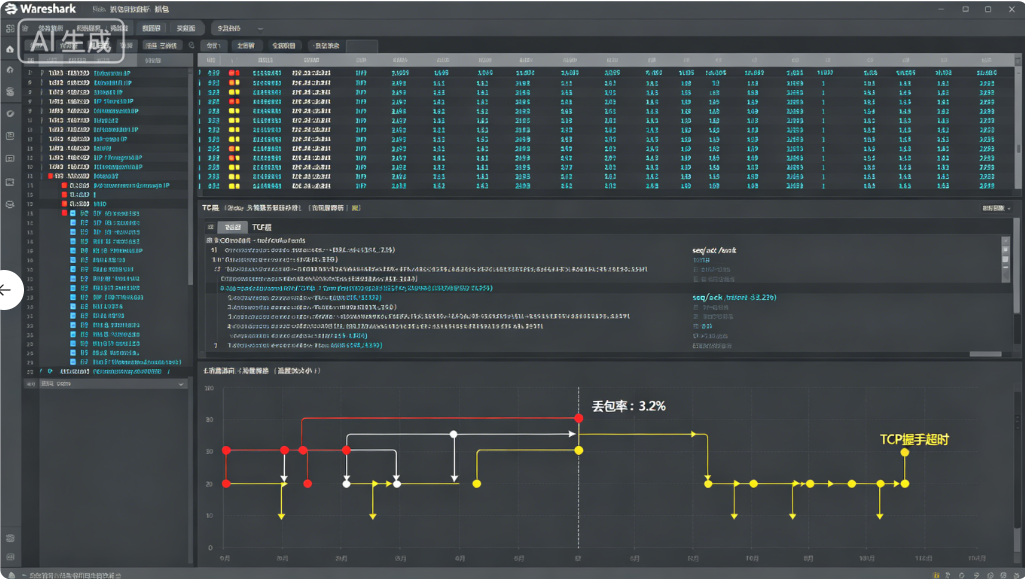1025x580 pixels.
Task: Click the grid icon at top-left corner
Action: pos(10,28)
